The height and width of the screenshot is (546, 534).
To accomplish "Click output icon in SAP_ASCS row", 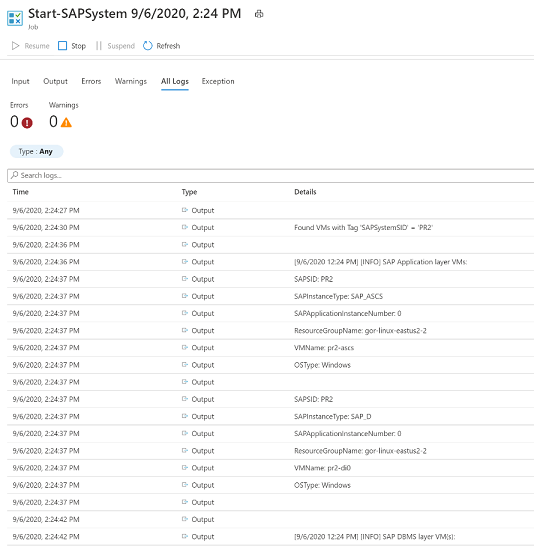I will point(185,296).
